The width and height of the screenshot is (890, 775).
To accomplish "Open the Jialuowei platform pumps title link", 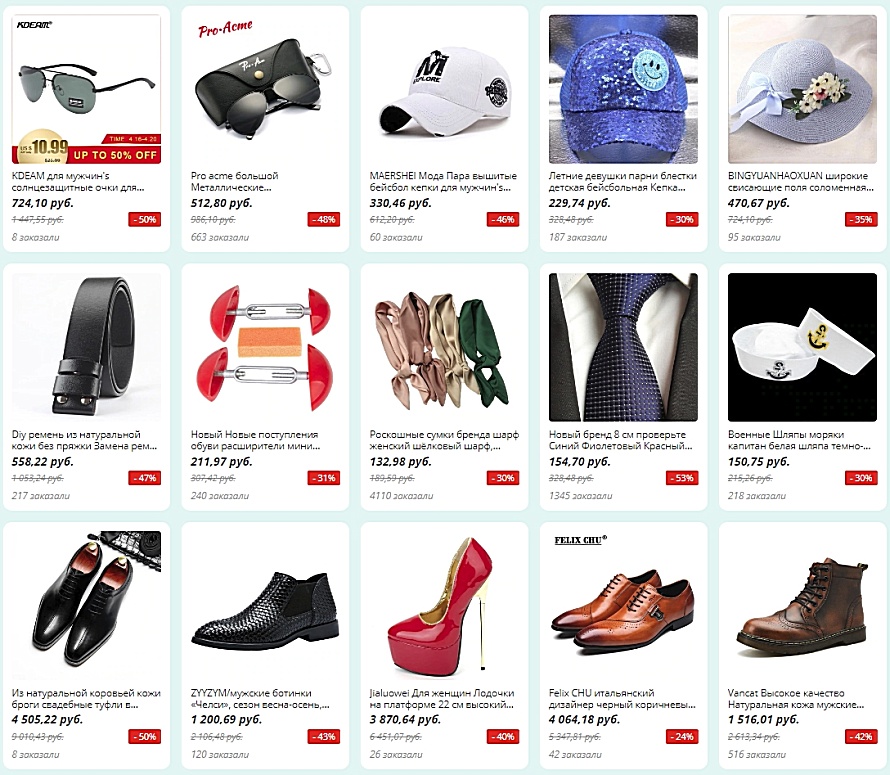I will pos(442,699).
